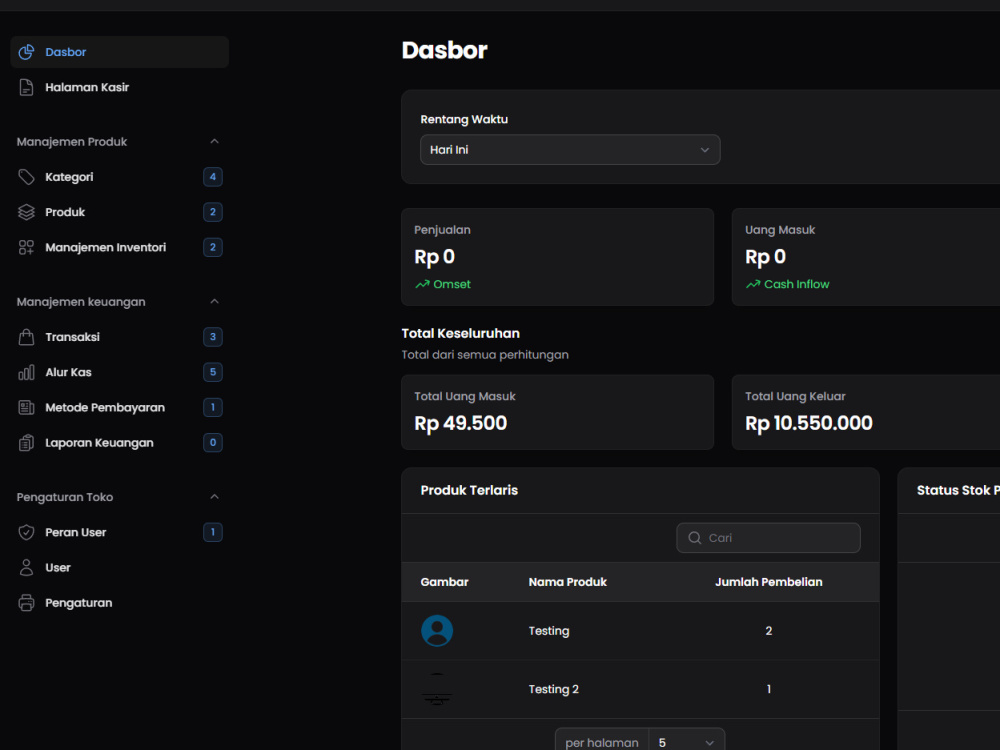
Task: Click the Total Keseluruhan heading
Action: tap(460, 334)
